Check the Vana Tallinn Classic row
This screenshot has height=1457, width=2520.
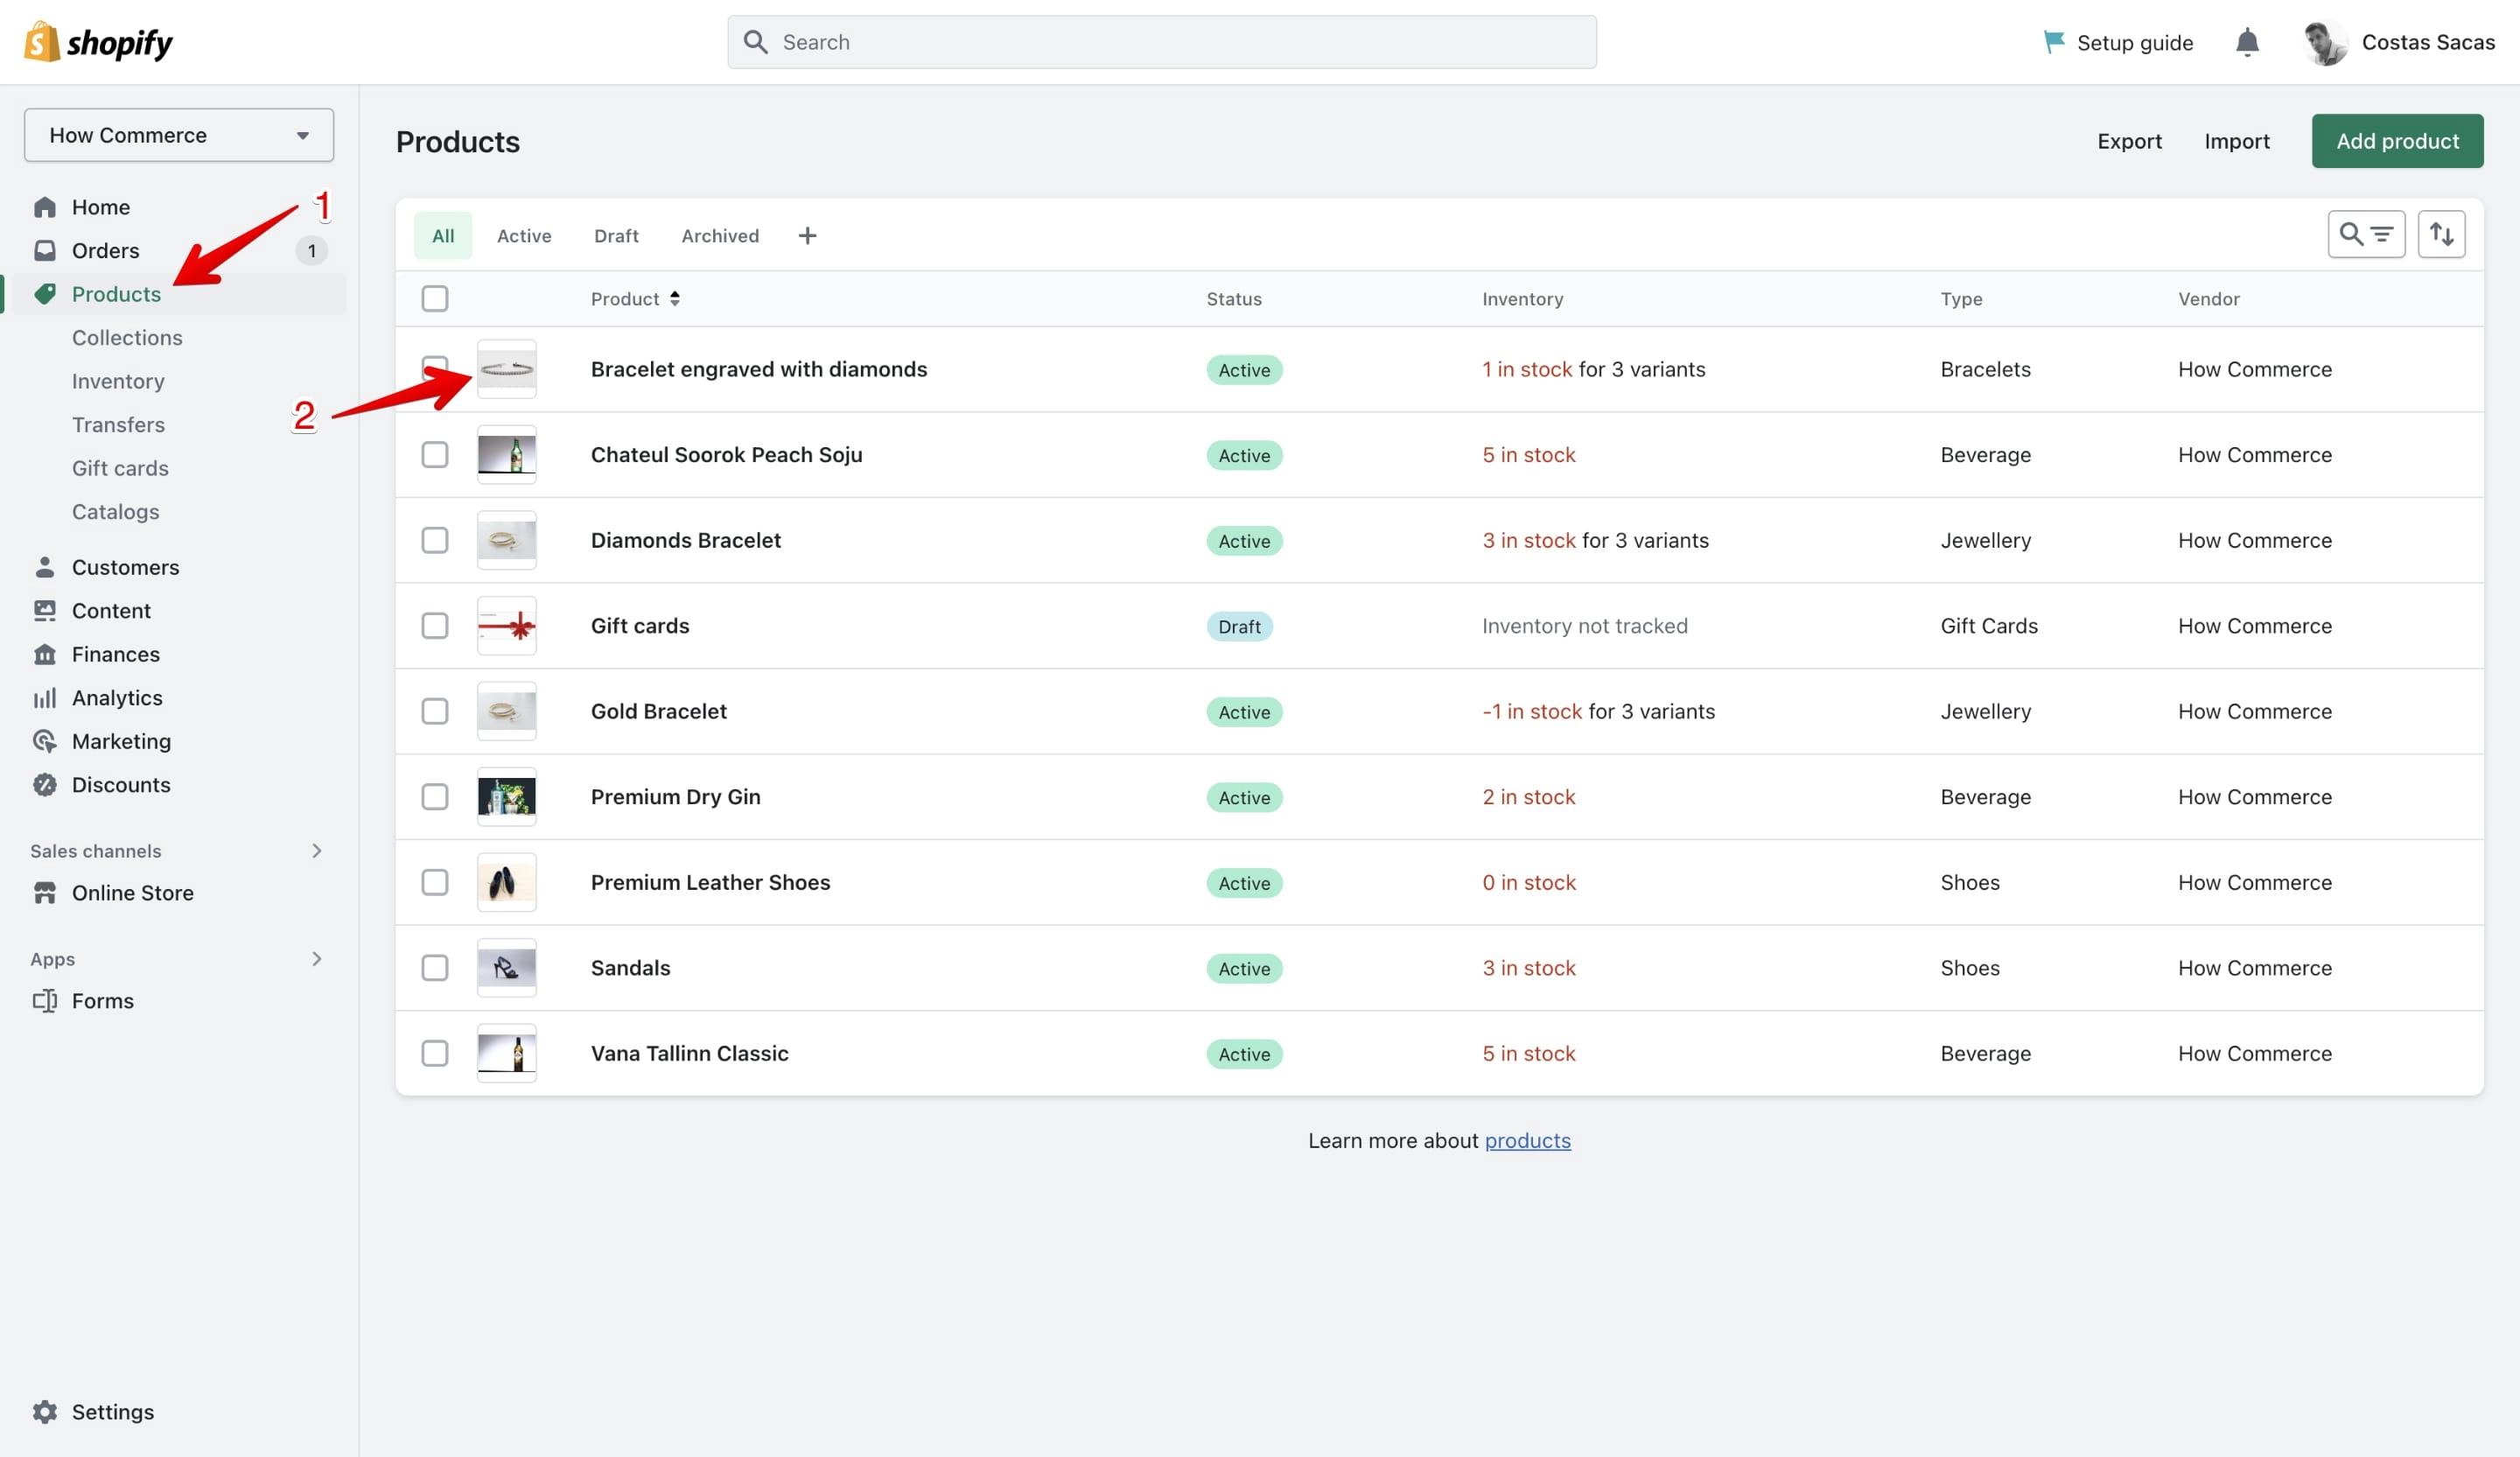coord(435,1053)
